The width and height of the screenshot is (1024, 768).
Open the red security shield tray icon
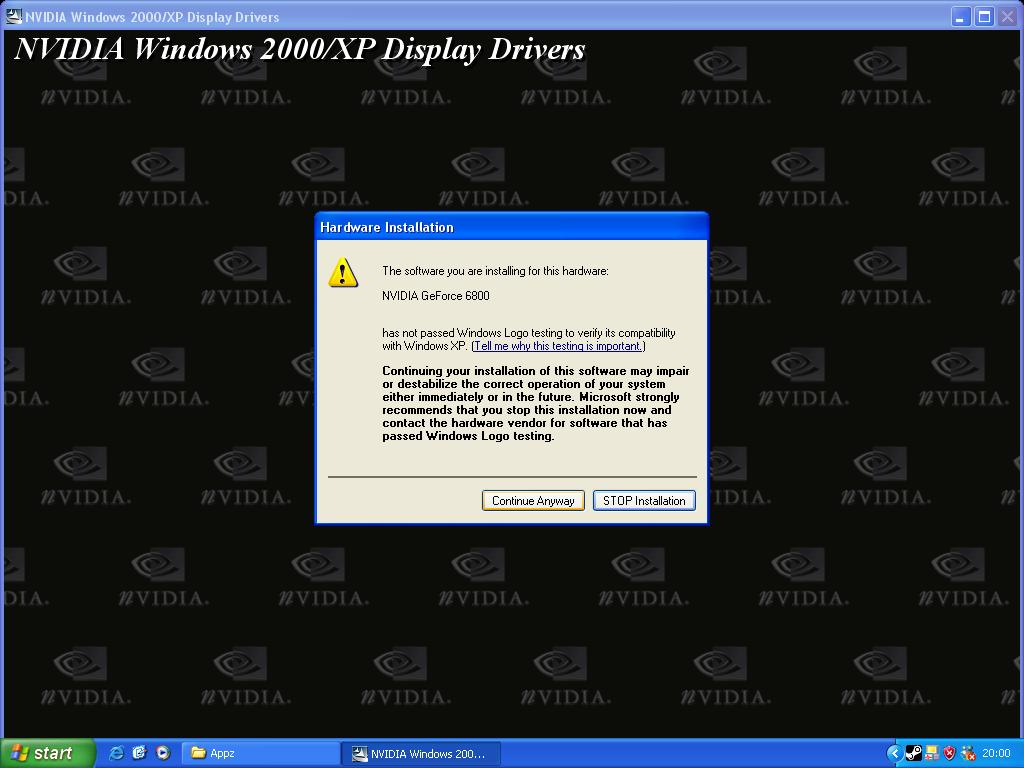(950, 754)
